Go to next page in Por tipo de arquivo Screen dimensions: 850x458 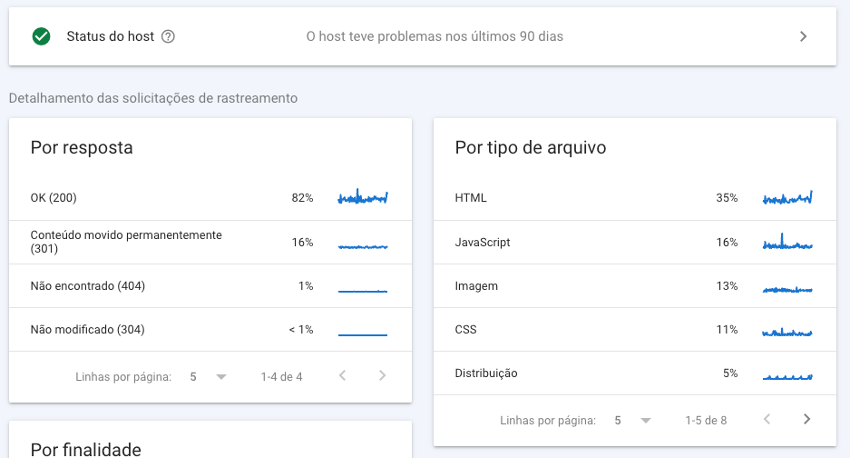click(x=807, y=419)
